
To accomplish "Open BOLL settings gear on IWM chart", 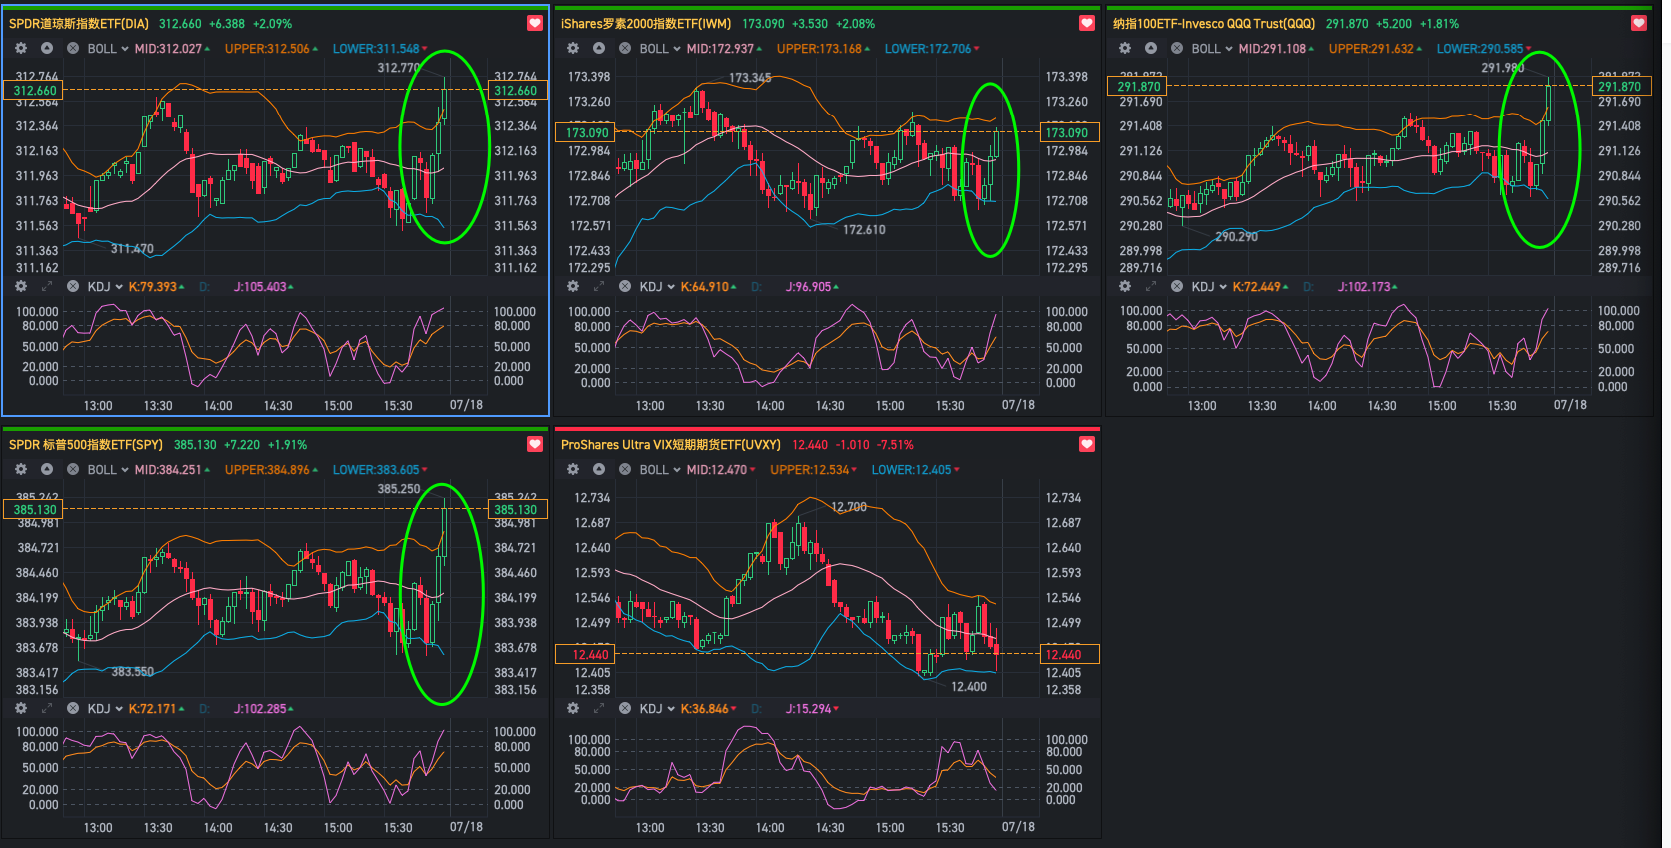I will coord(573,48).
